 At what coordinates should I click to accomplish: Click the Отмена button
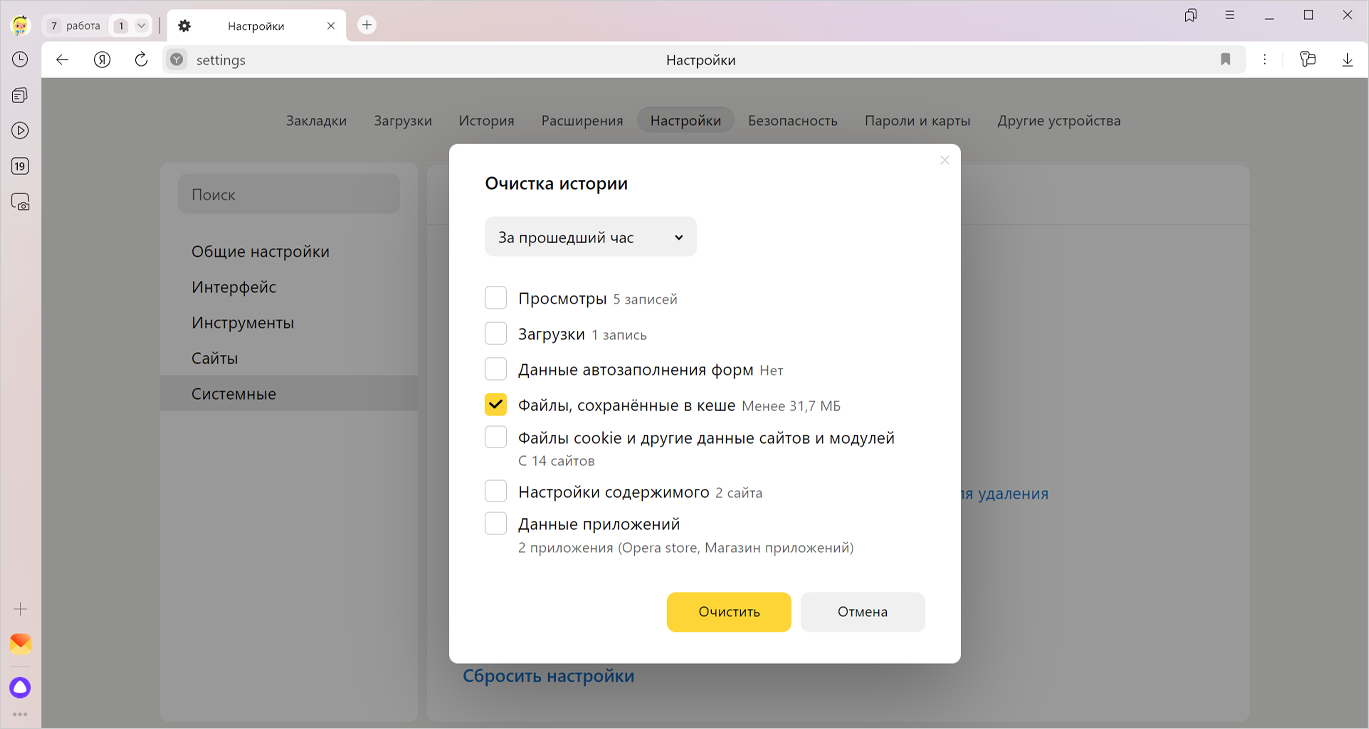pos(862,612)
